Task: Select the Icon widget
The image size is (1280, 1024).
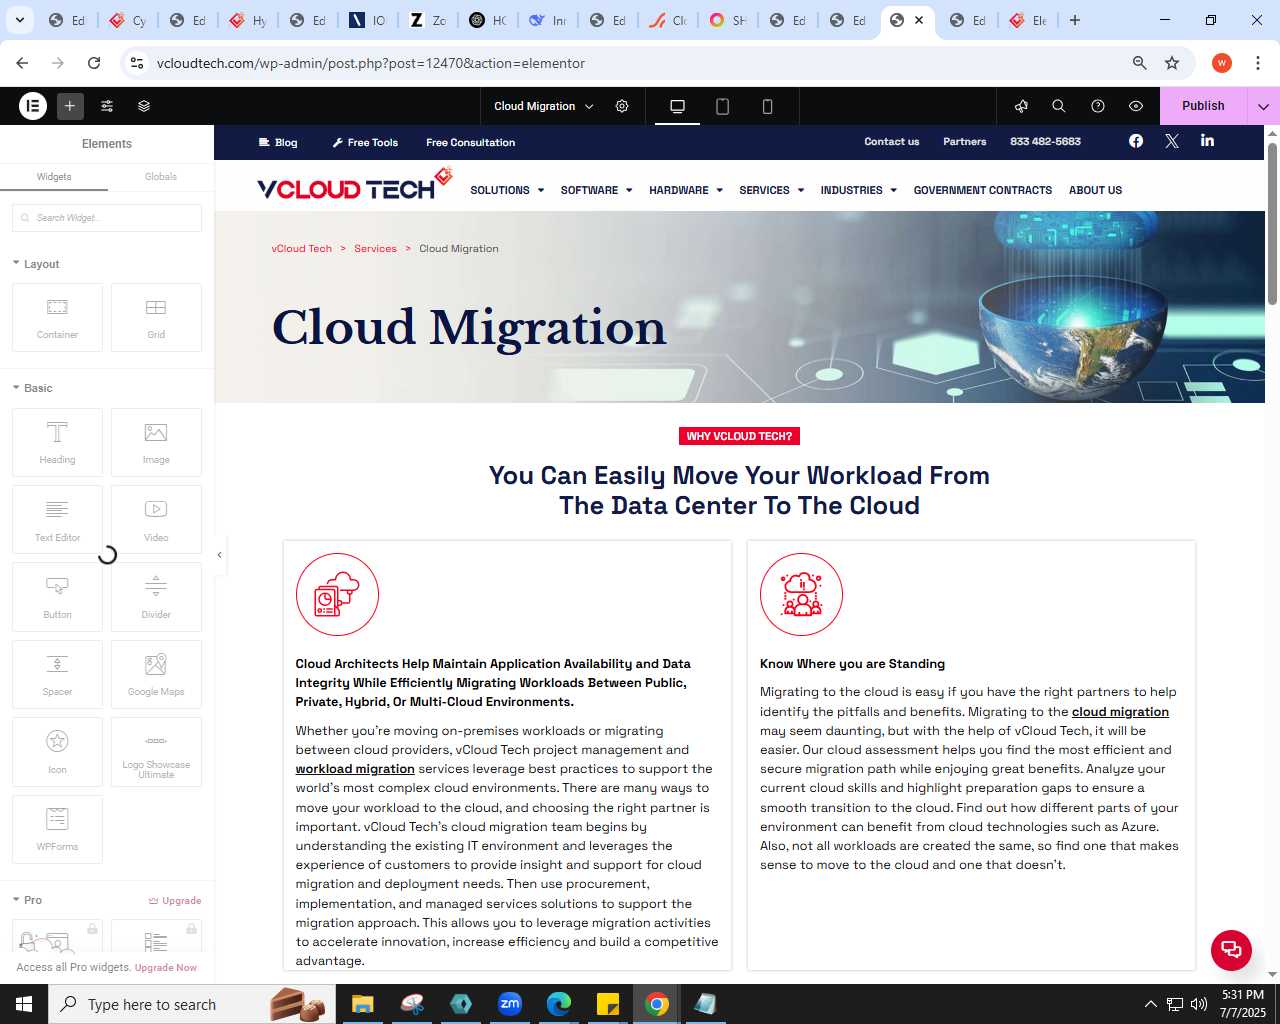Action: [57, 752]
